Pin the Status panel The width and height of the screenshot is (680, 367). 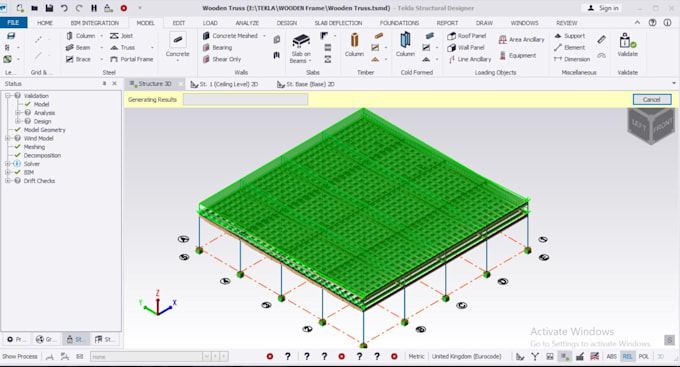[x=105, y=83]
